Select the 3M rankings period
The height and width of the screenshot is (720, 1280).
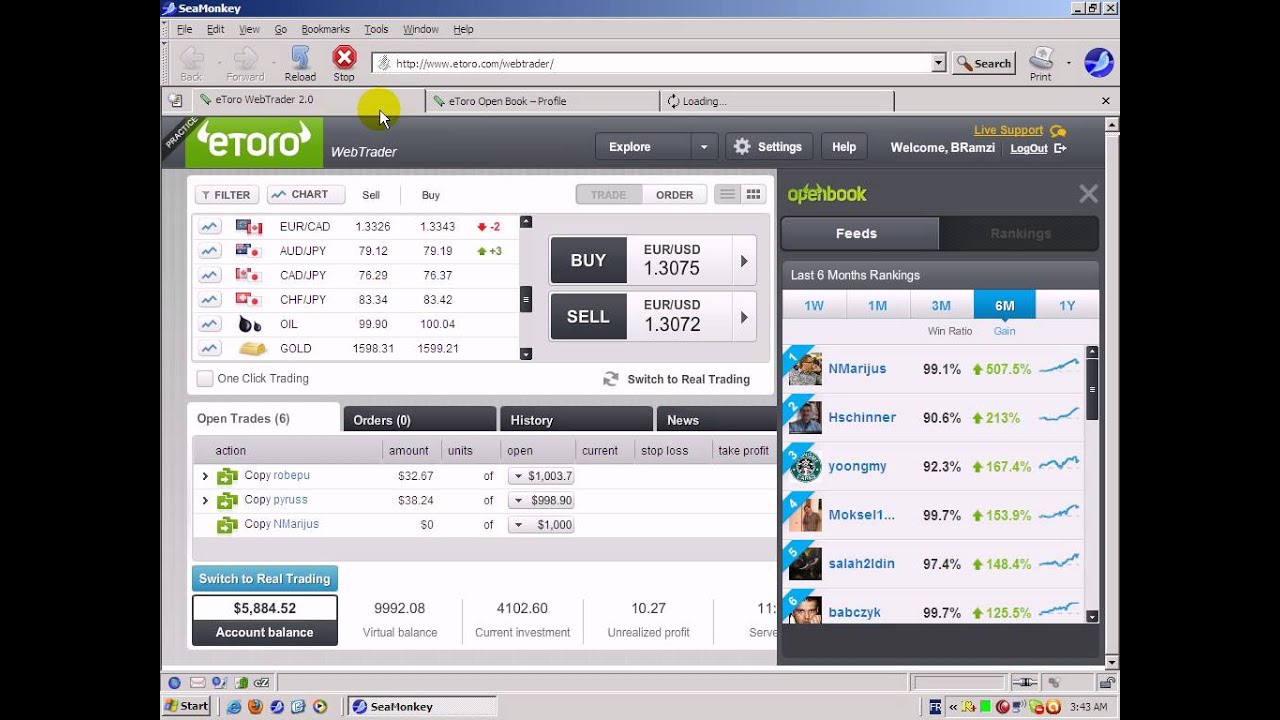coord(941,305)
